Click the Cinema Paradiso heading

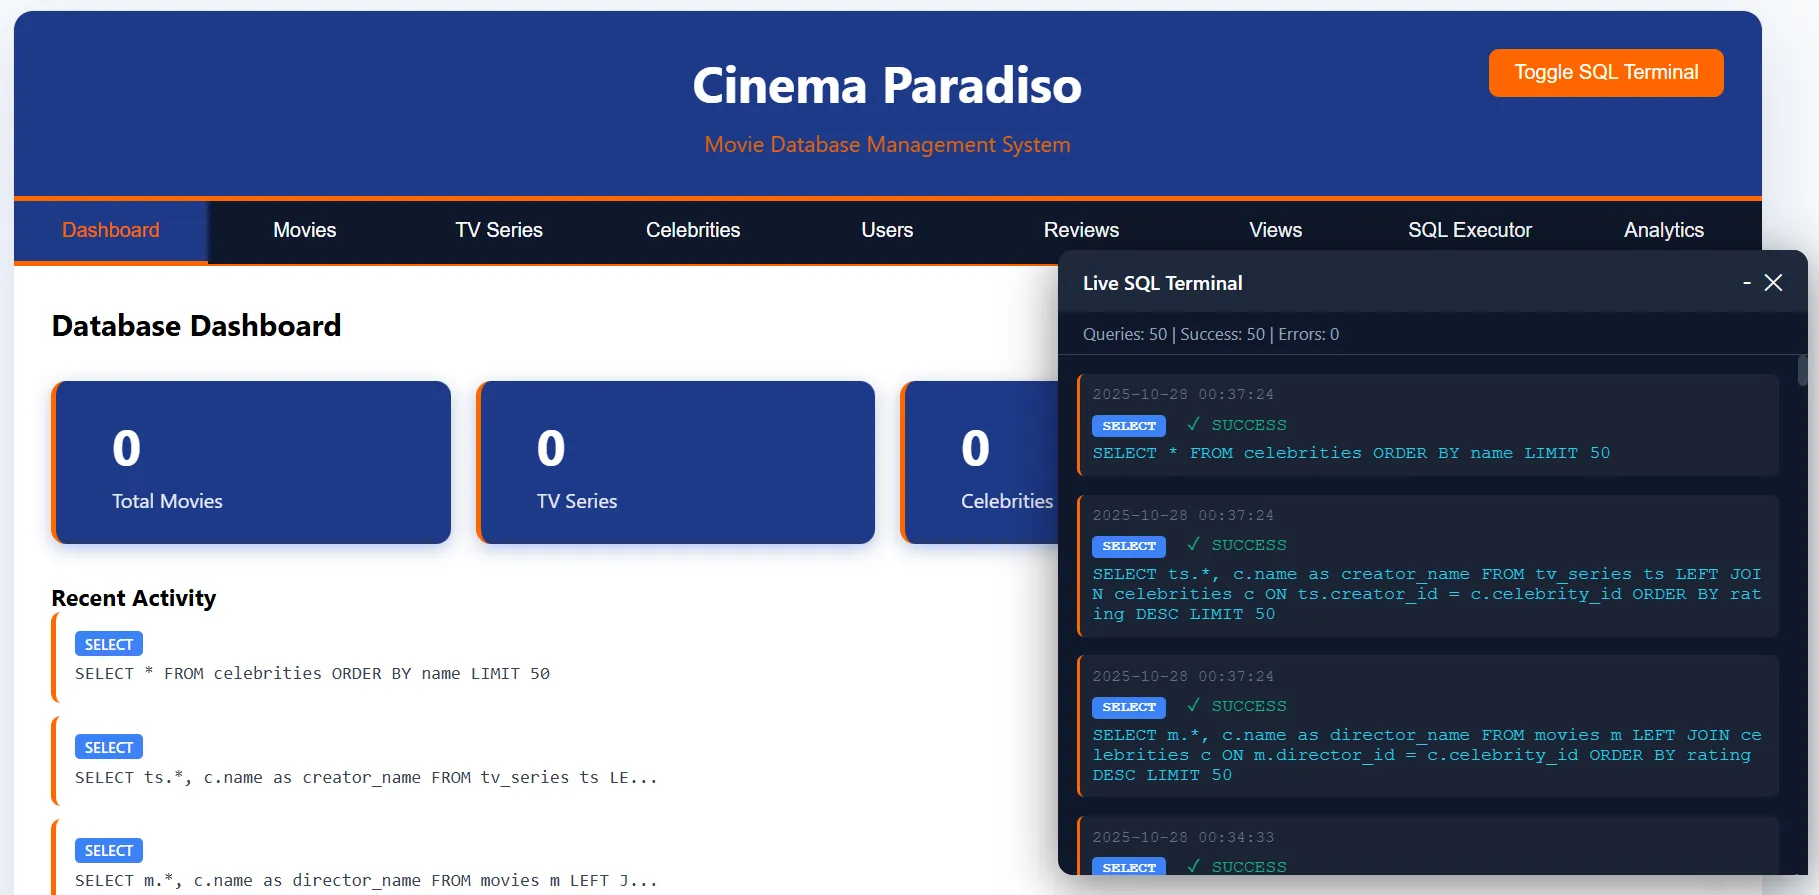click(x=887, y=86)
